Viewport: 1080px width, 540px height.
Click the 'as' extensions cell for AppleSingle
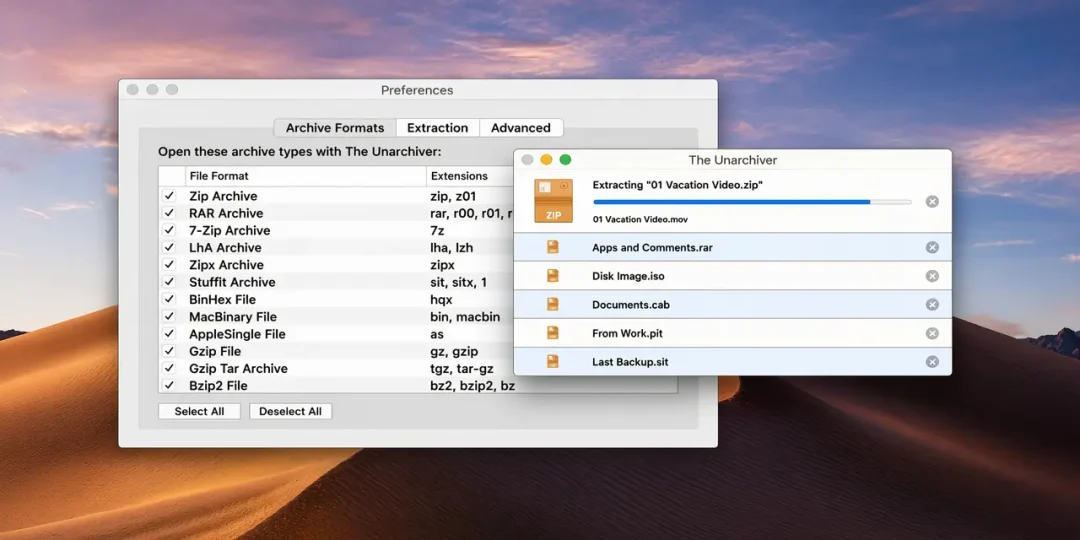coord(437,333)
